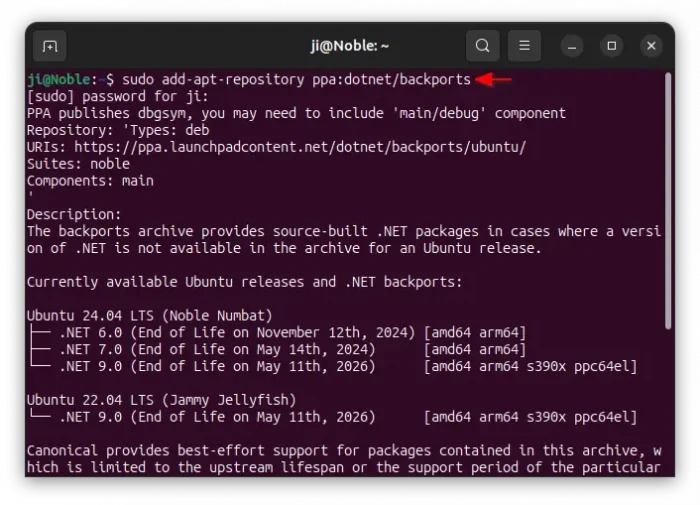The image size is (700, 505).
Task: Click the ji@Noble title bar text
Action: 350,46
